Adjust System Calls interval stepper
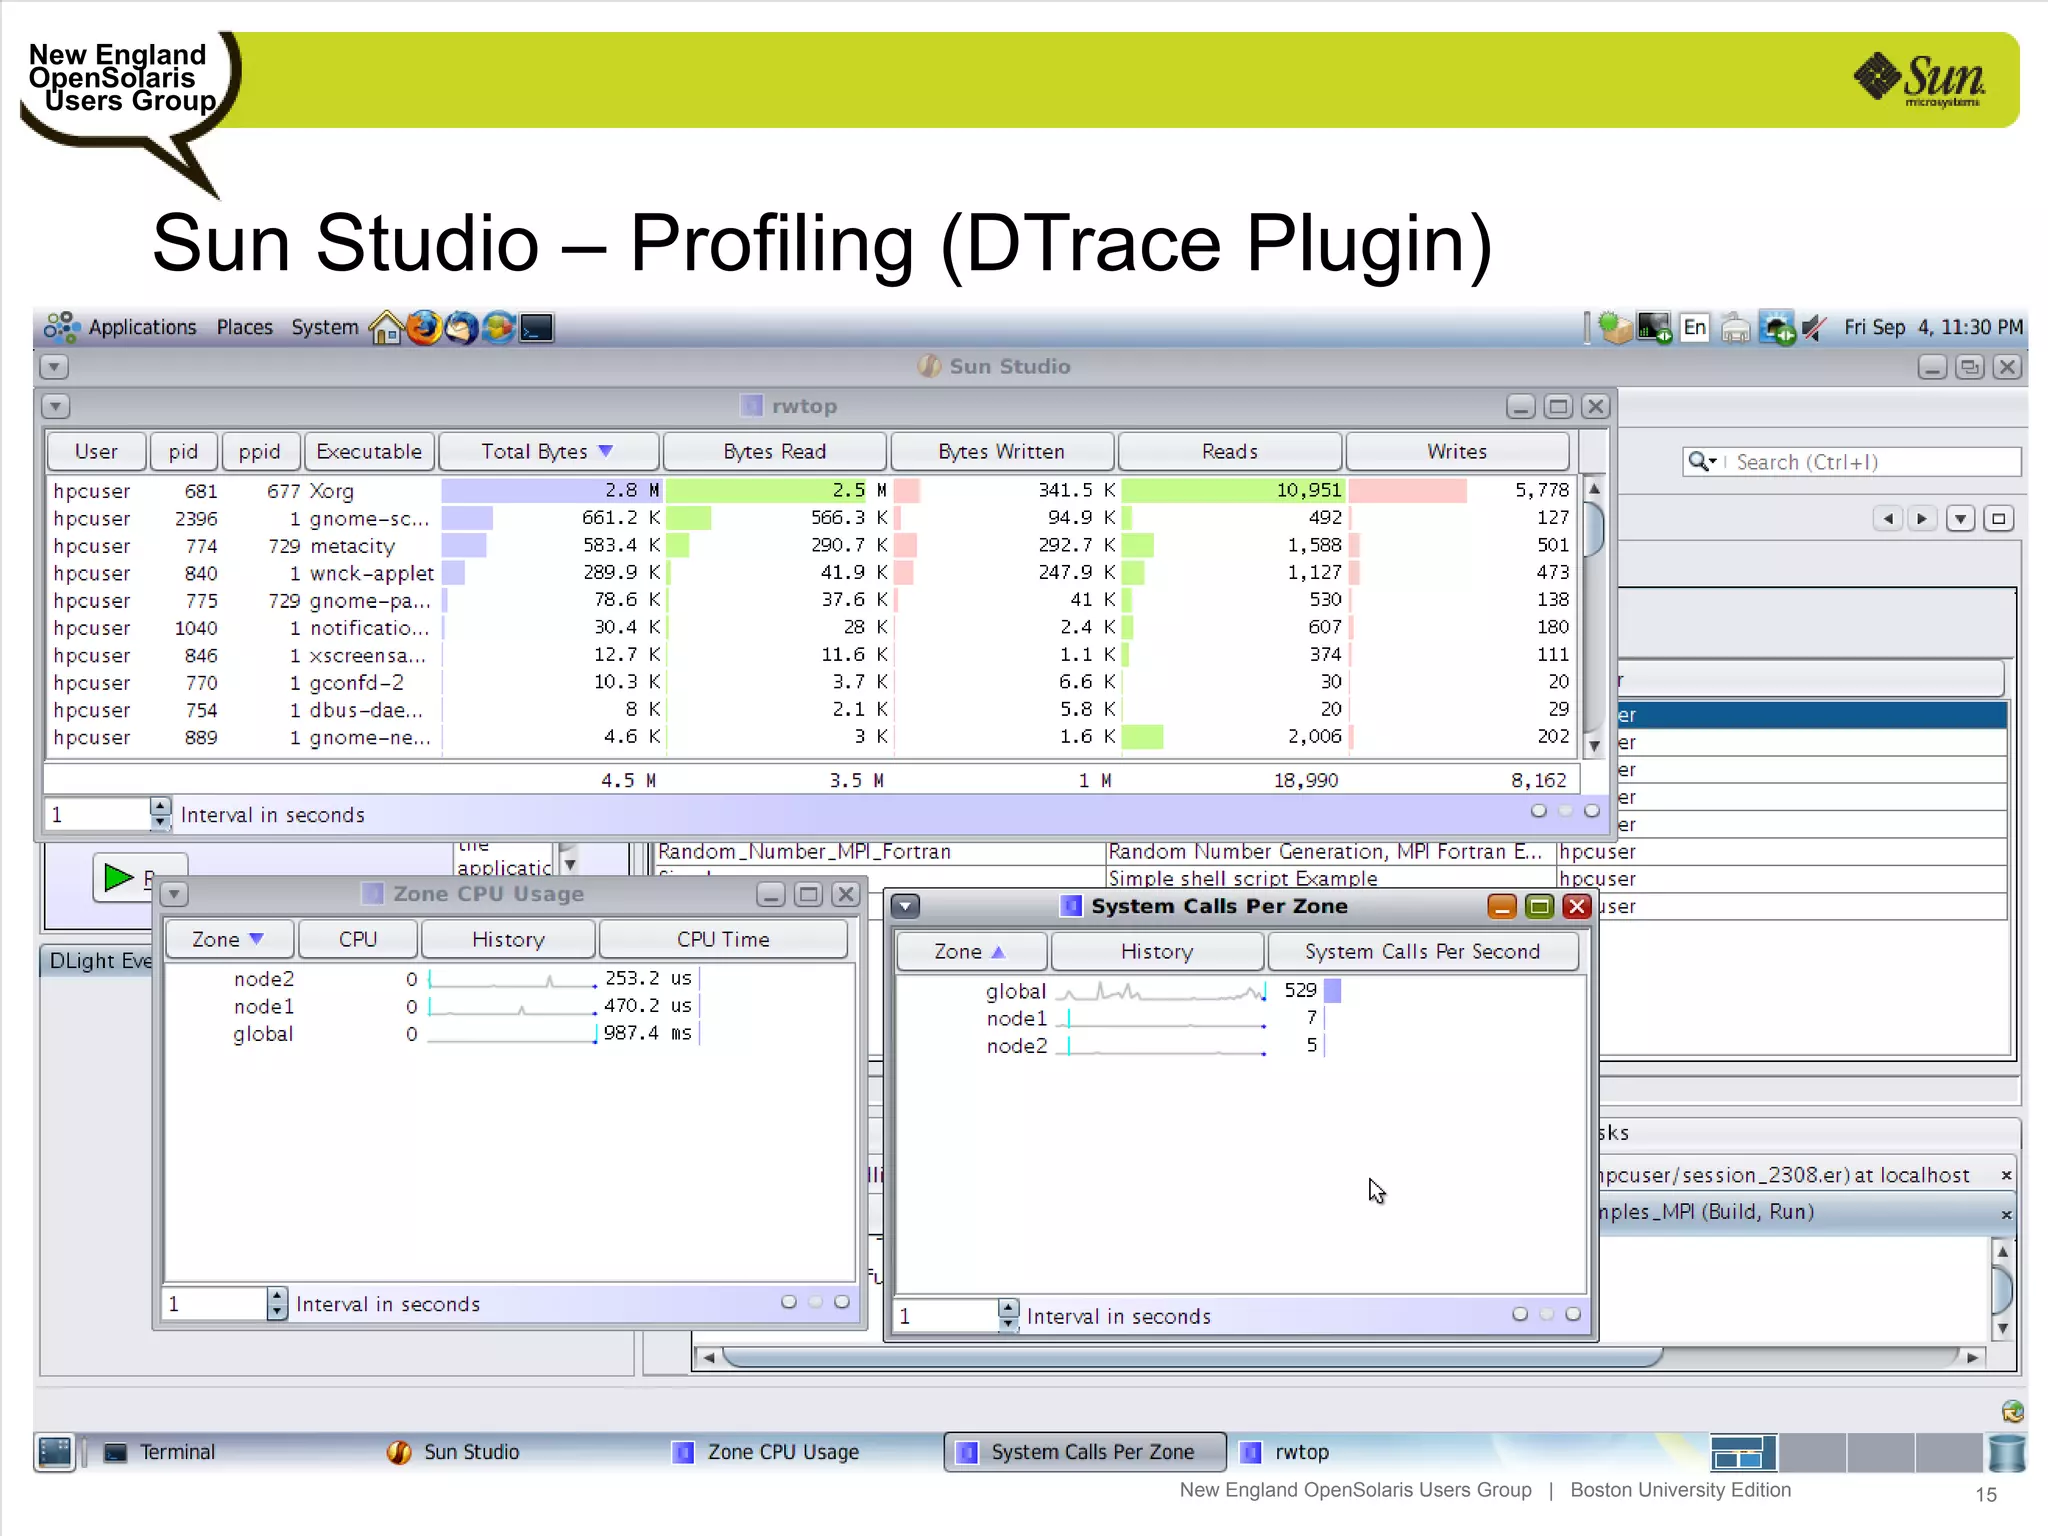 click(x=1008, y=1315)
